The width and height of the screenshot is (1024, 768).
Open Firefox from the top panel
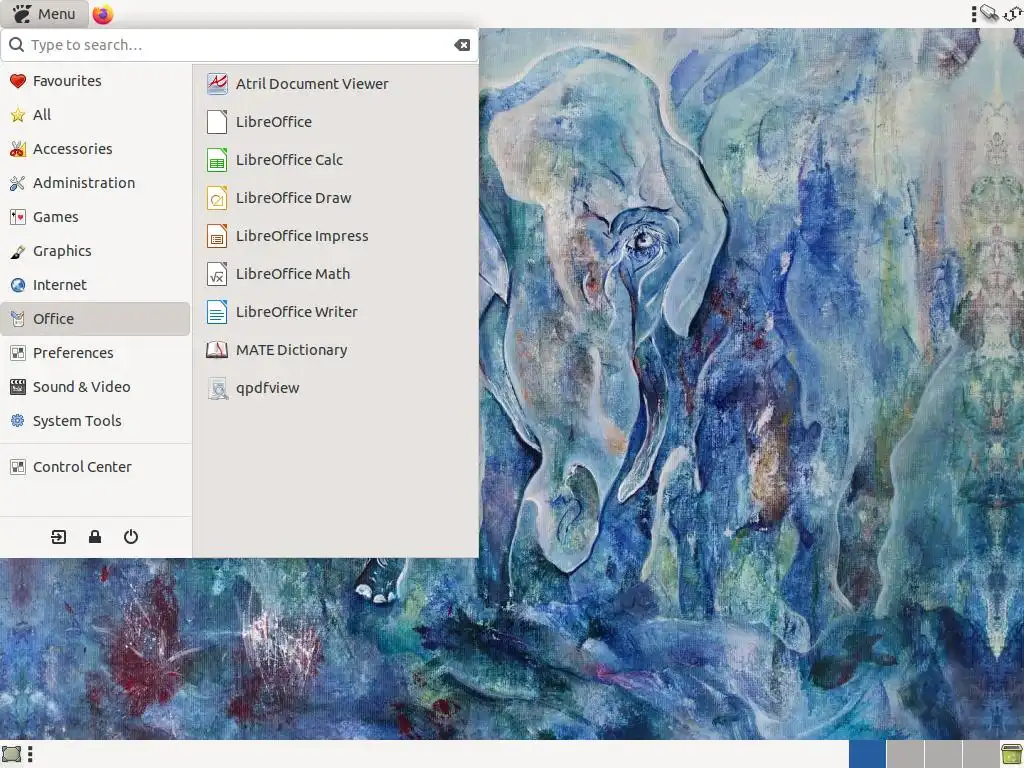coord(103,14)
